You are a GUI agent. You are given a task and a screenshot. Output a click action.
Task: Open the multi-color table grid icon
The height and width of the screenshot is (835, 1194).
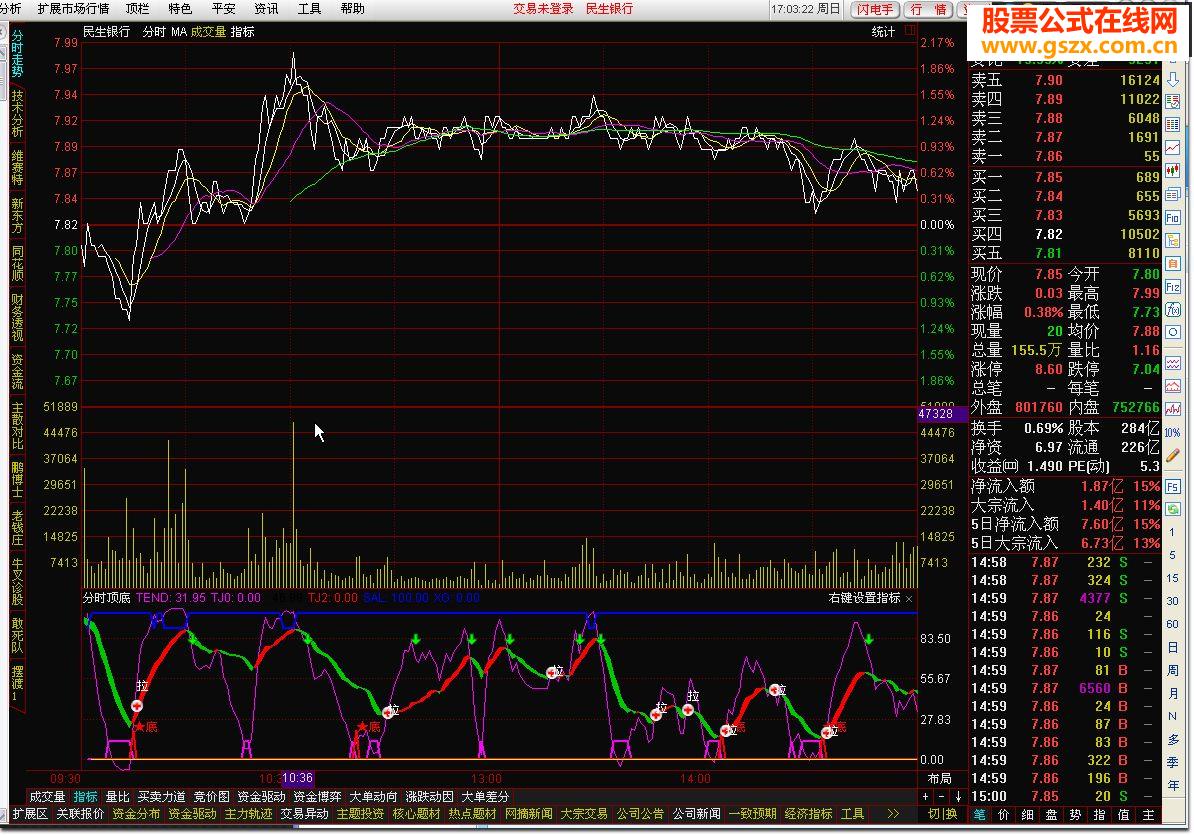1173,125
